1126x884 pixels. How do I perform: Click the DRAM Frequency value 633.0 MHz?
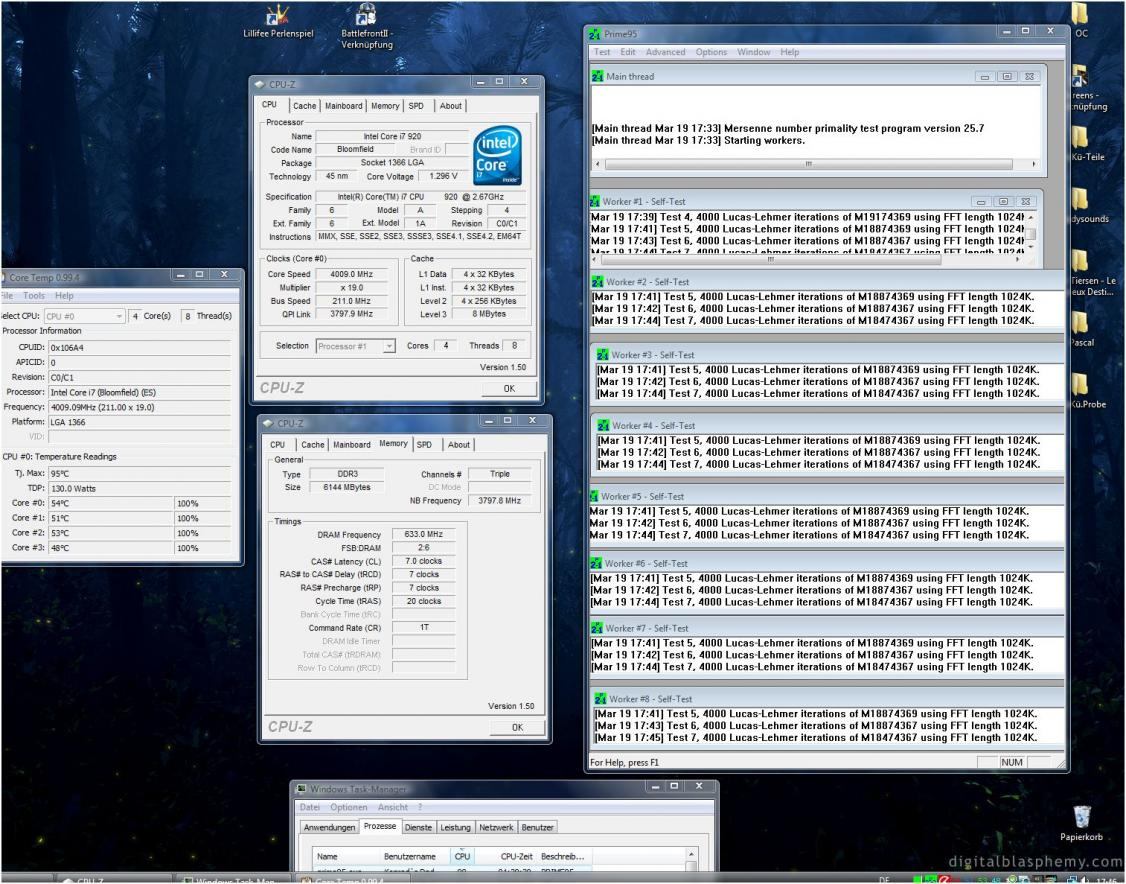coord(424,534)
